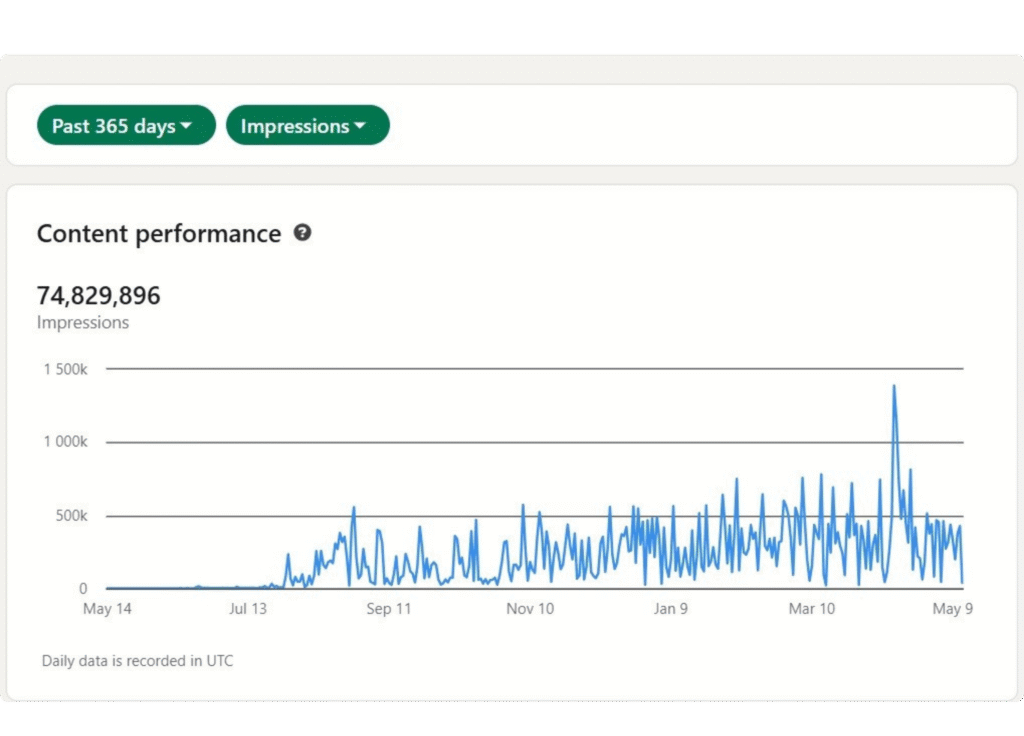This screenshot has width=1024, height=736.
Task: Select the Content performance heading
Action: [159, 234]
